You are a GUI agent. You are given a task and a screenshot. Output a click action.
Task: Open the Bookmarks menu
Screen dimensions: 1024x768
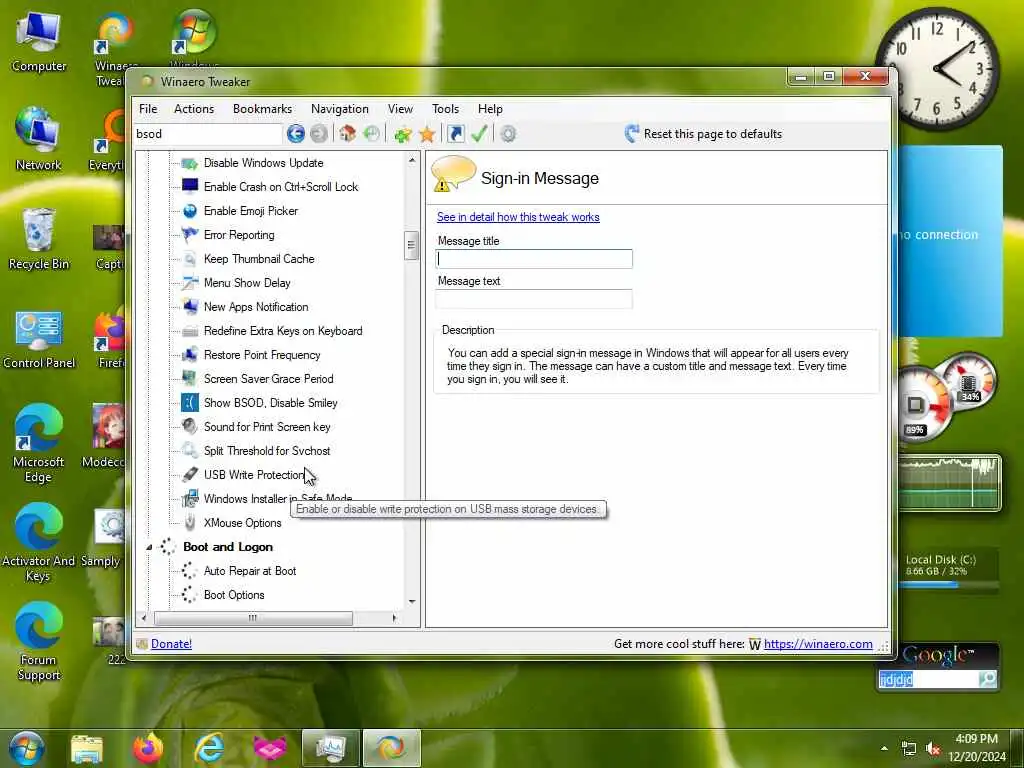[x=263, y=109]
